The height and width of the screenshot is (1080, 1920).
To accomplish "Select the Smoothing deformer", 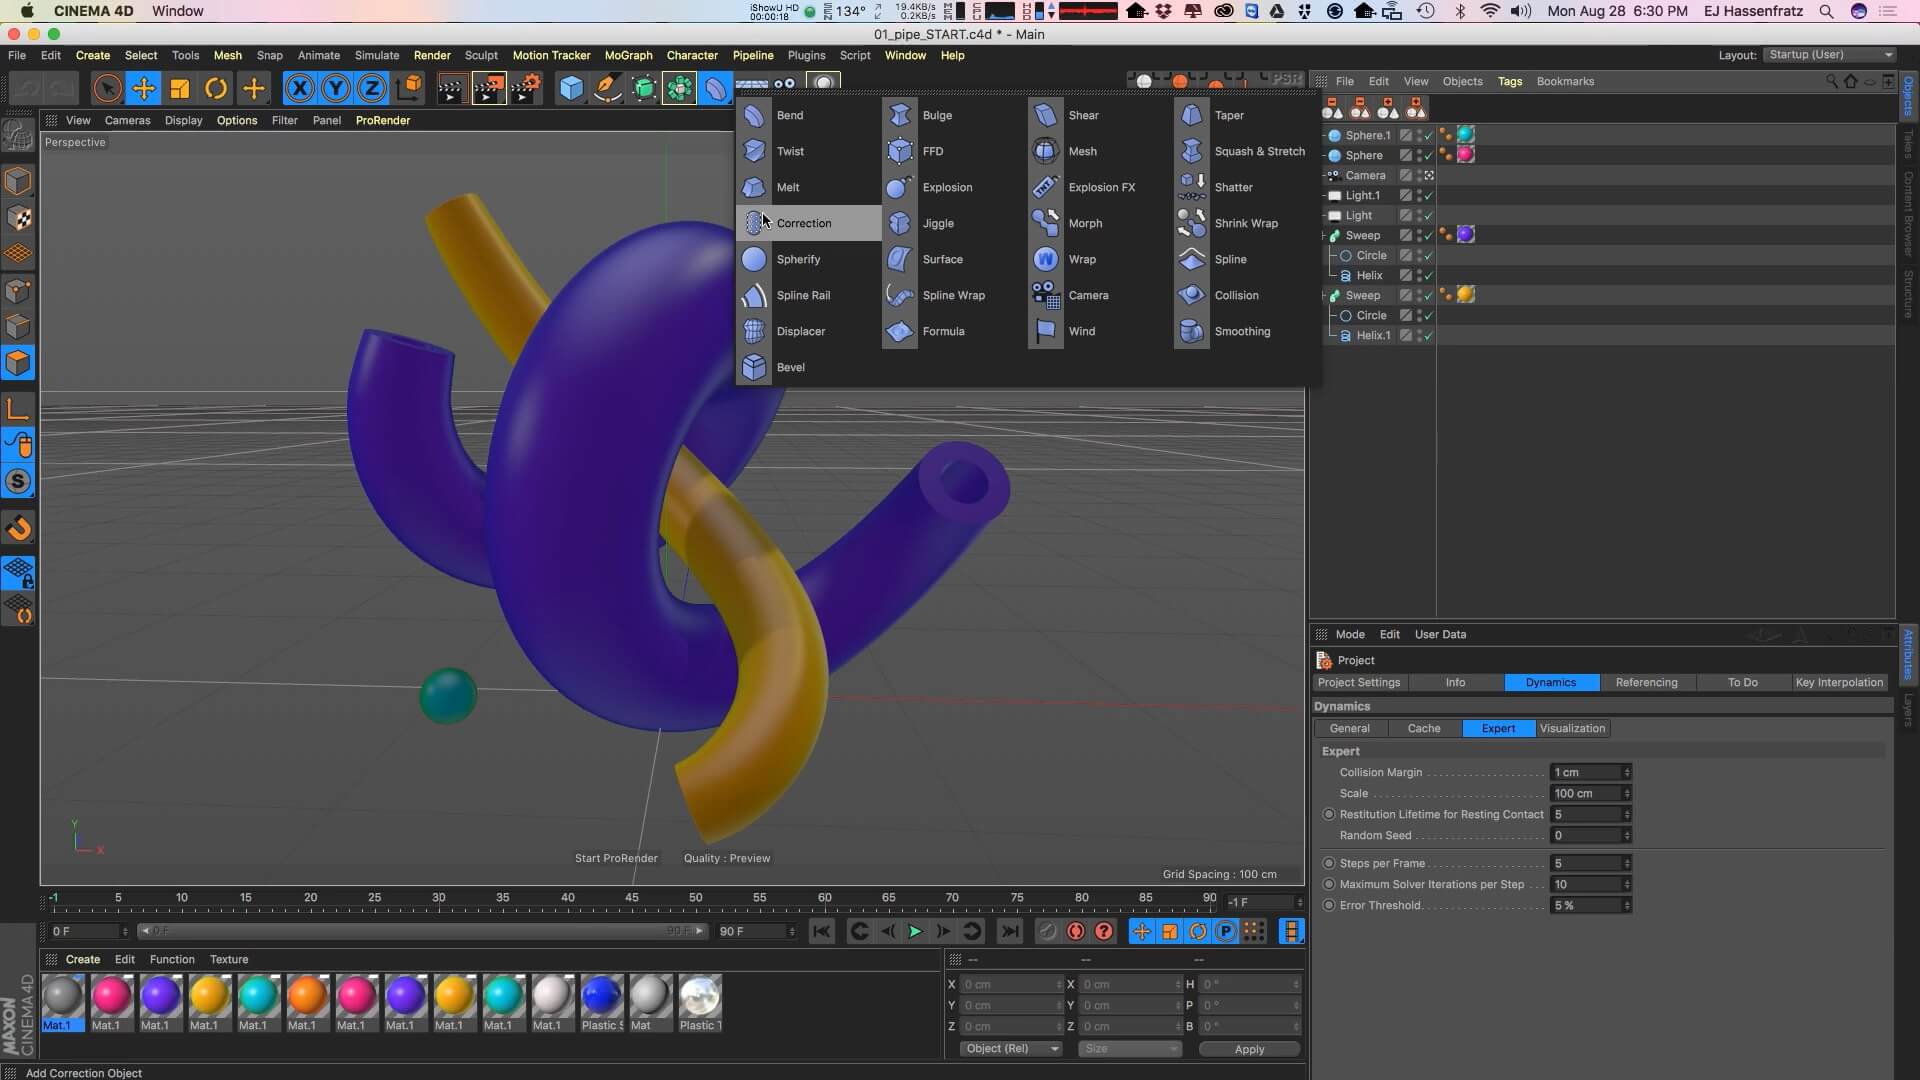I will (1243, 331).
